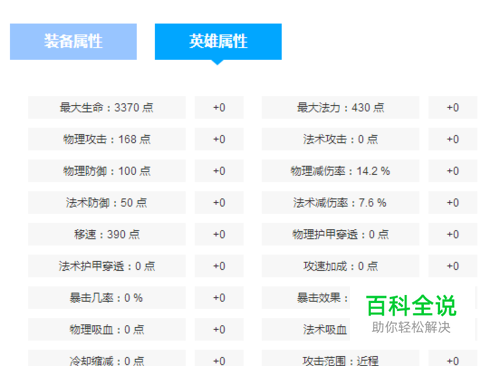Select the 法术护甲穿透：0 点 cell
This screenshot has height=366, width=500.
point(107,266)
